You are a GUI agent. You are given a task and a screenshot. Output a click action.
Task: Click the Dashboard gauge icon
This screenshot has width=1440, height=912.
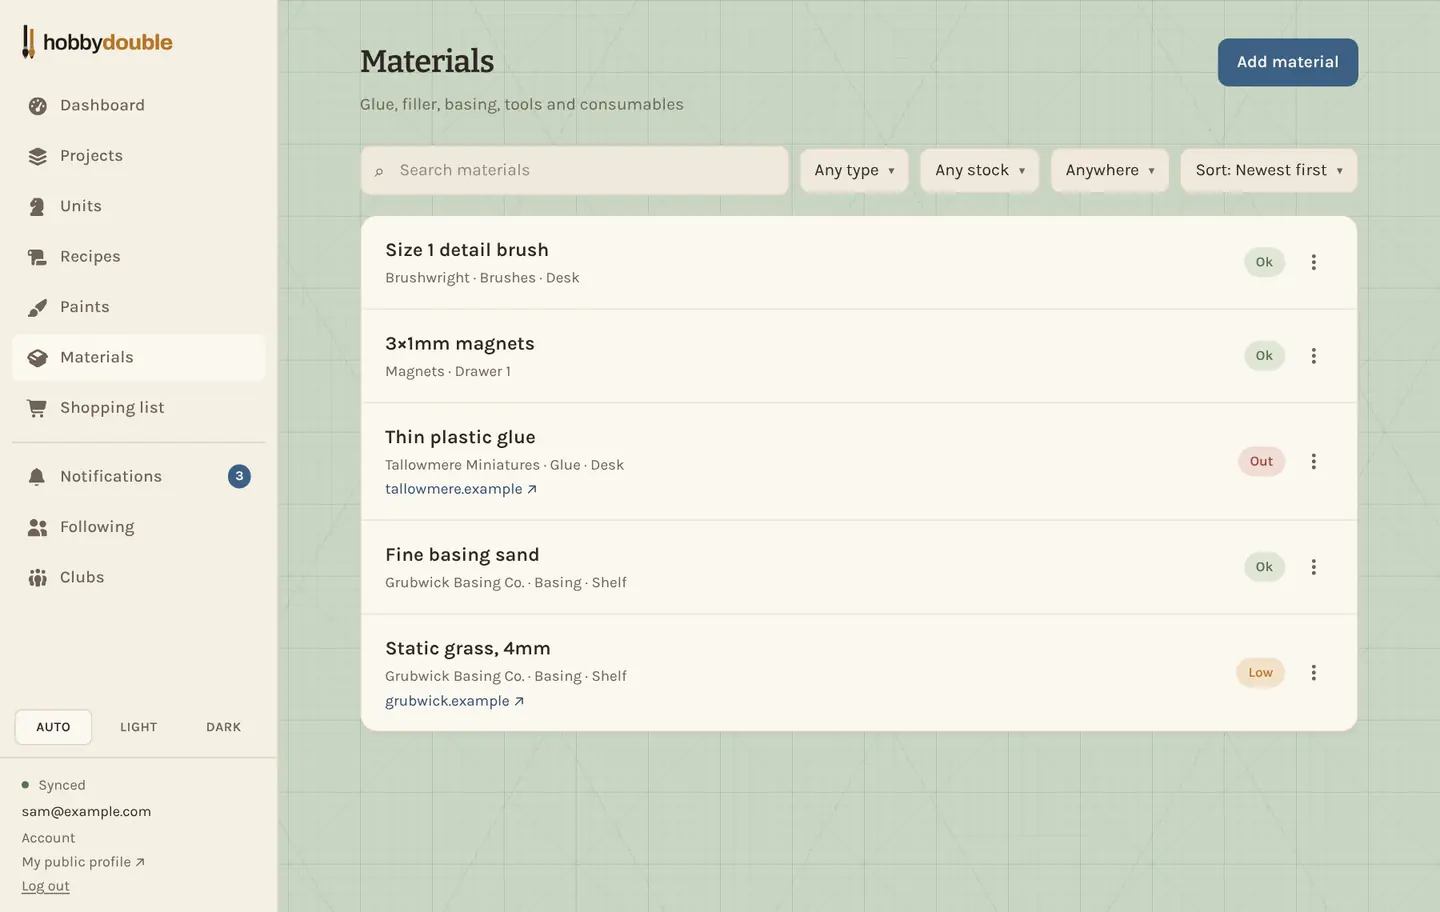click(x=38, y=106)
